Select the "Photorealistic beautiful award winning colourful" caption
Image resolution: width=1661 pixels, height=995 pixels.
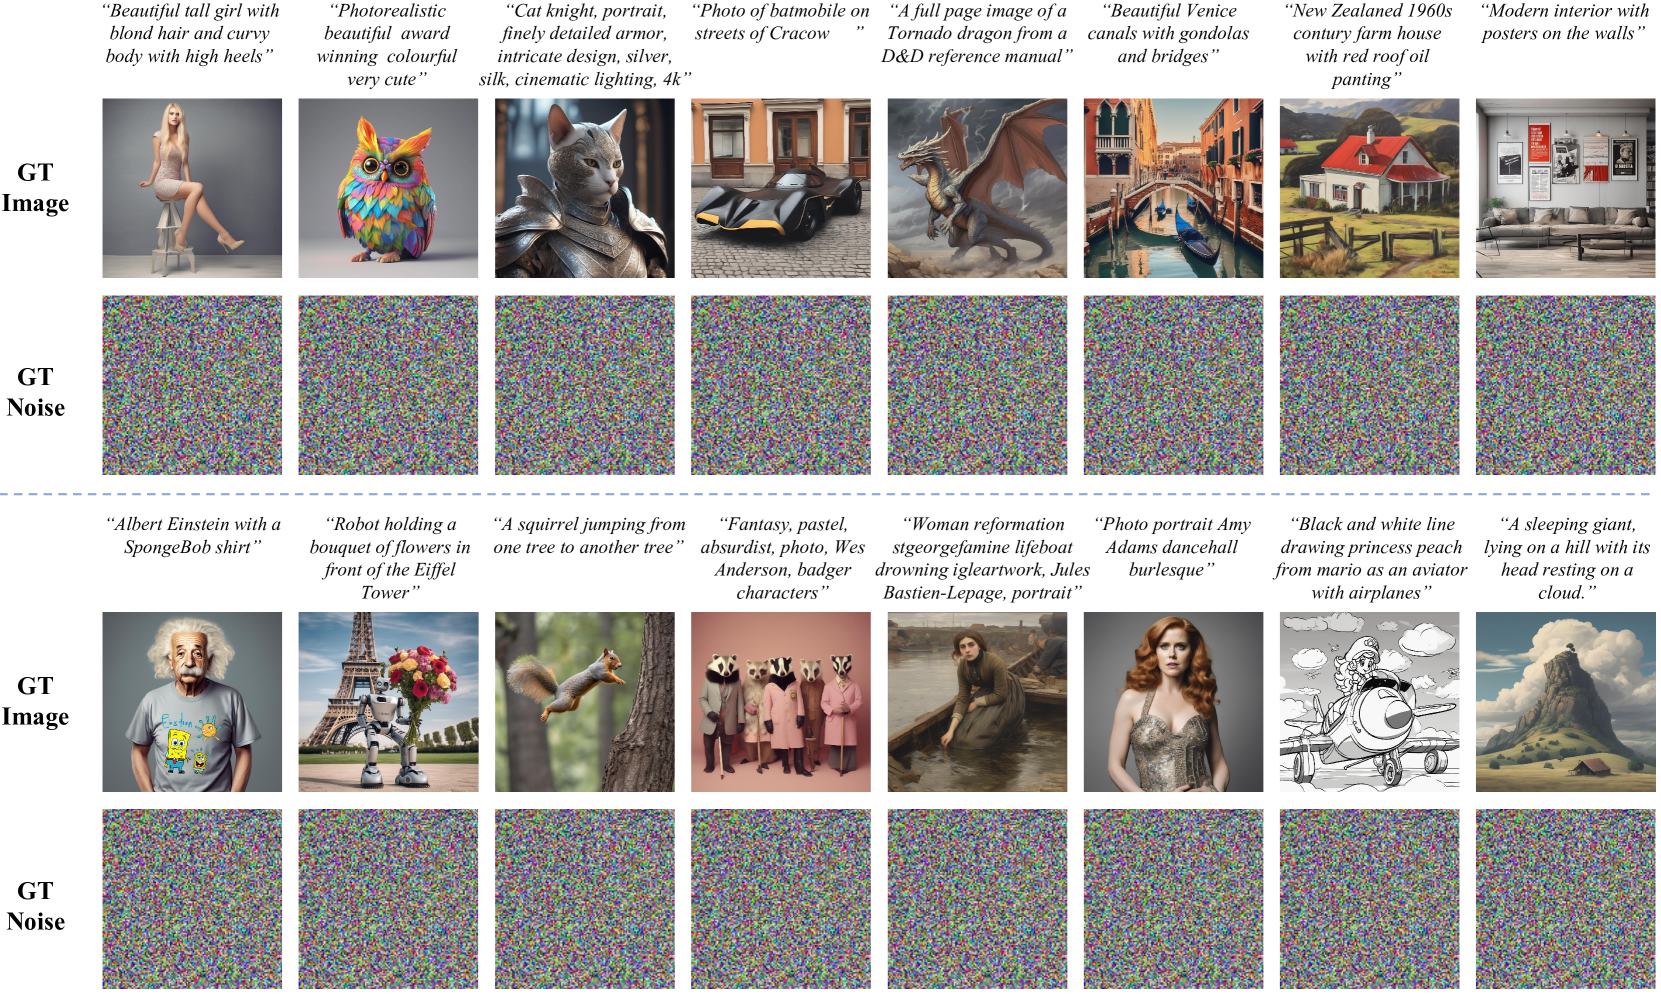click(x=387, y=45)
